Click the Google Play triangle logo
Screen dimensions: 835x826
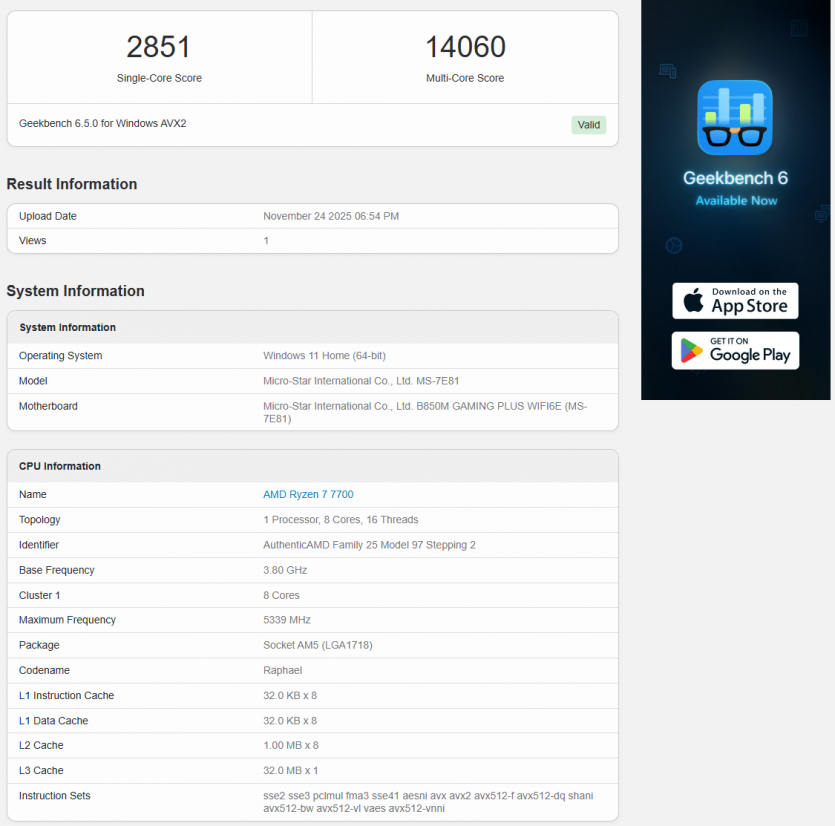[x=691, y=350]
